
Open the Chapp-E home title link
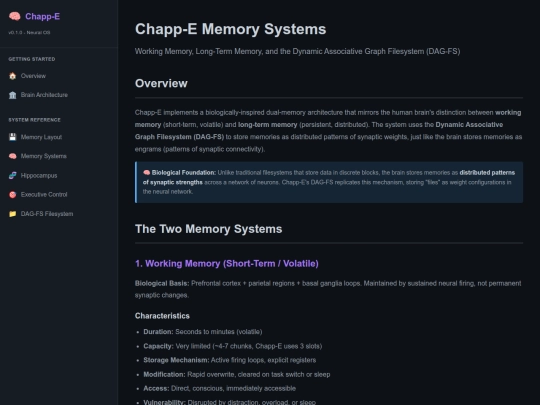tap(42, 17)
